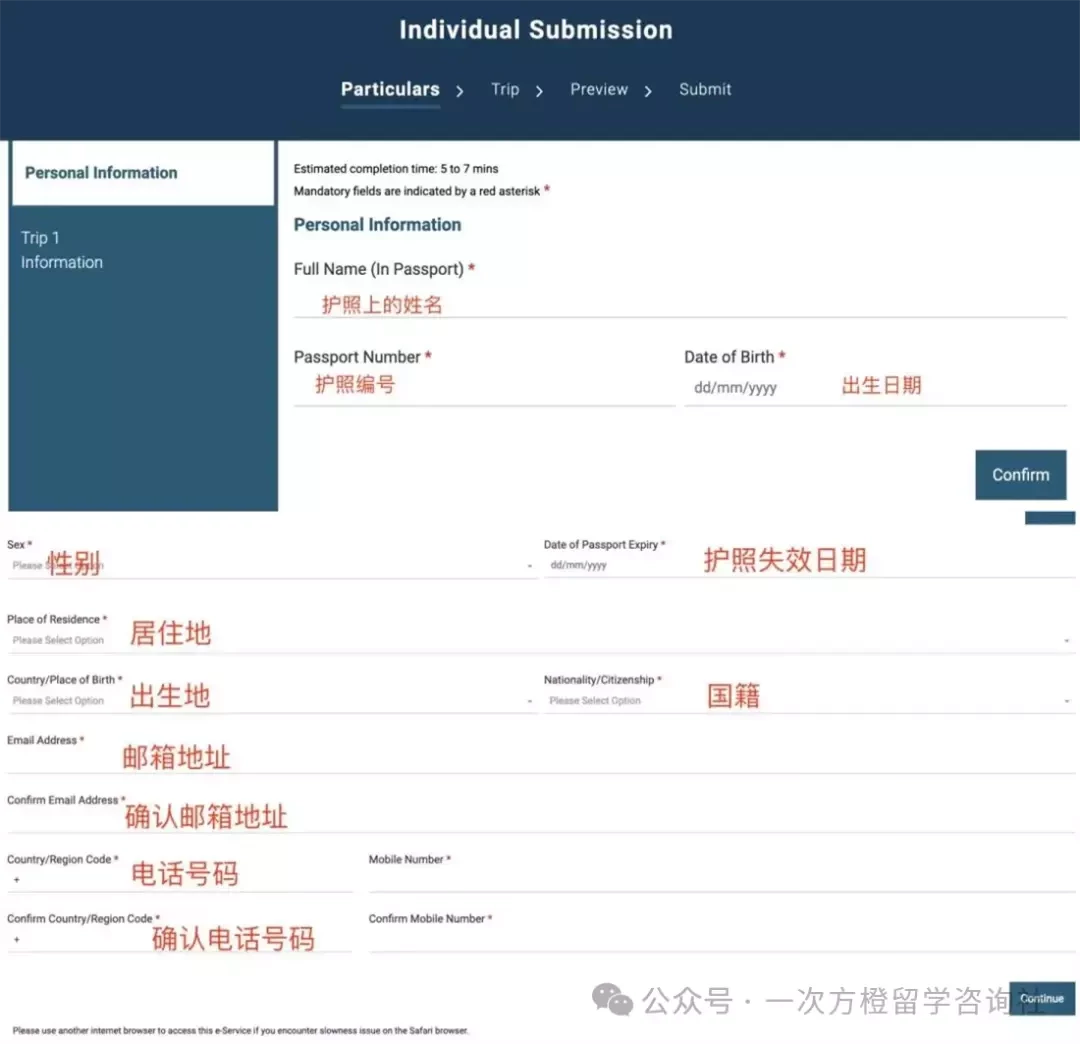The image size is (1080, 1044).
Task: Click Date of Passport Expiry field
Action: (x=809, y=565)
